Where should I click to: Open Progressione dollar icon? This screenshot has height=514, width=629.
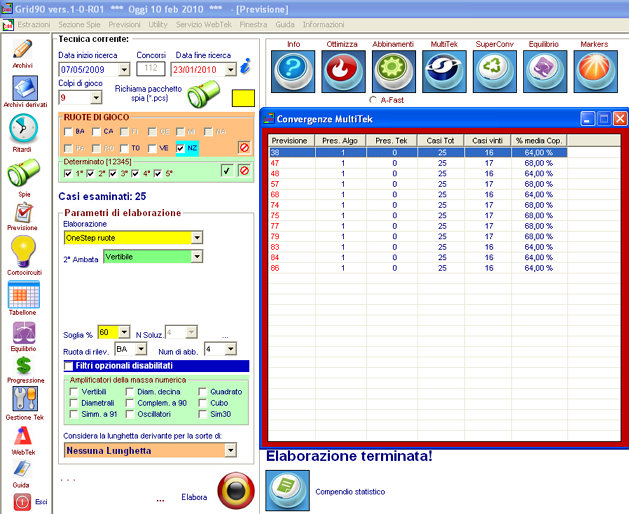24,366
